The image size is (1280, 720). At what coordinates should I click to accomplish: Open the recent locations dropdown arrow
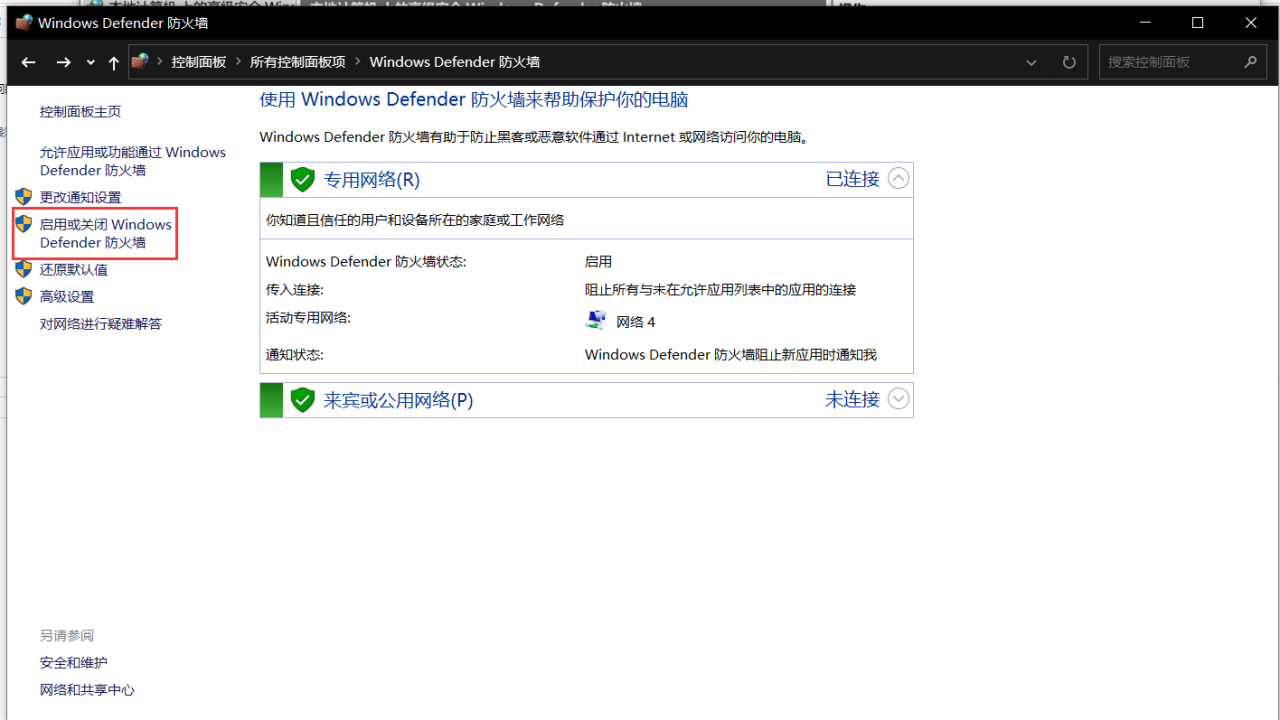pyautogui.click(x=90, y=62)
